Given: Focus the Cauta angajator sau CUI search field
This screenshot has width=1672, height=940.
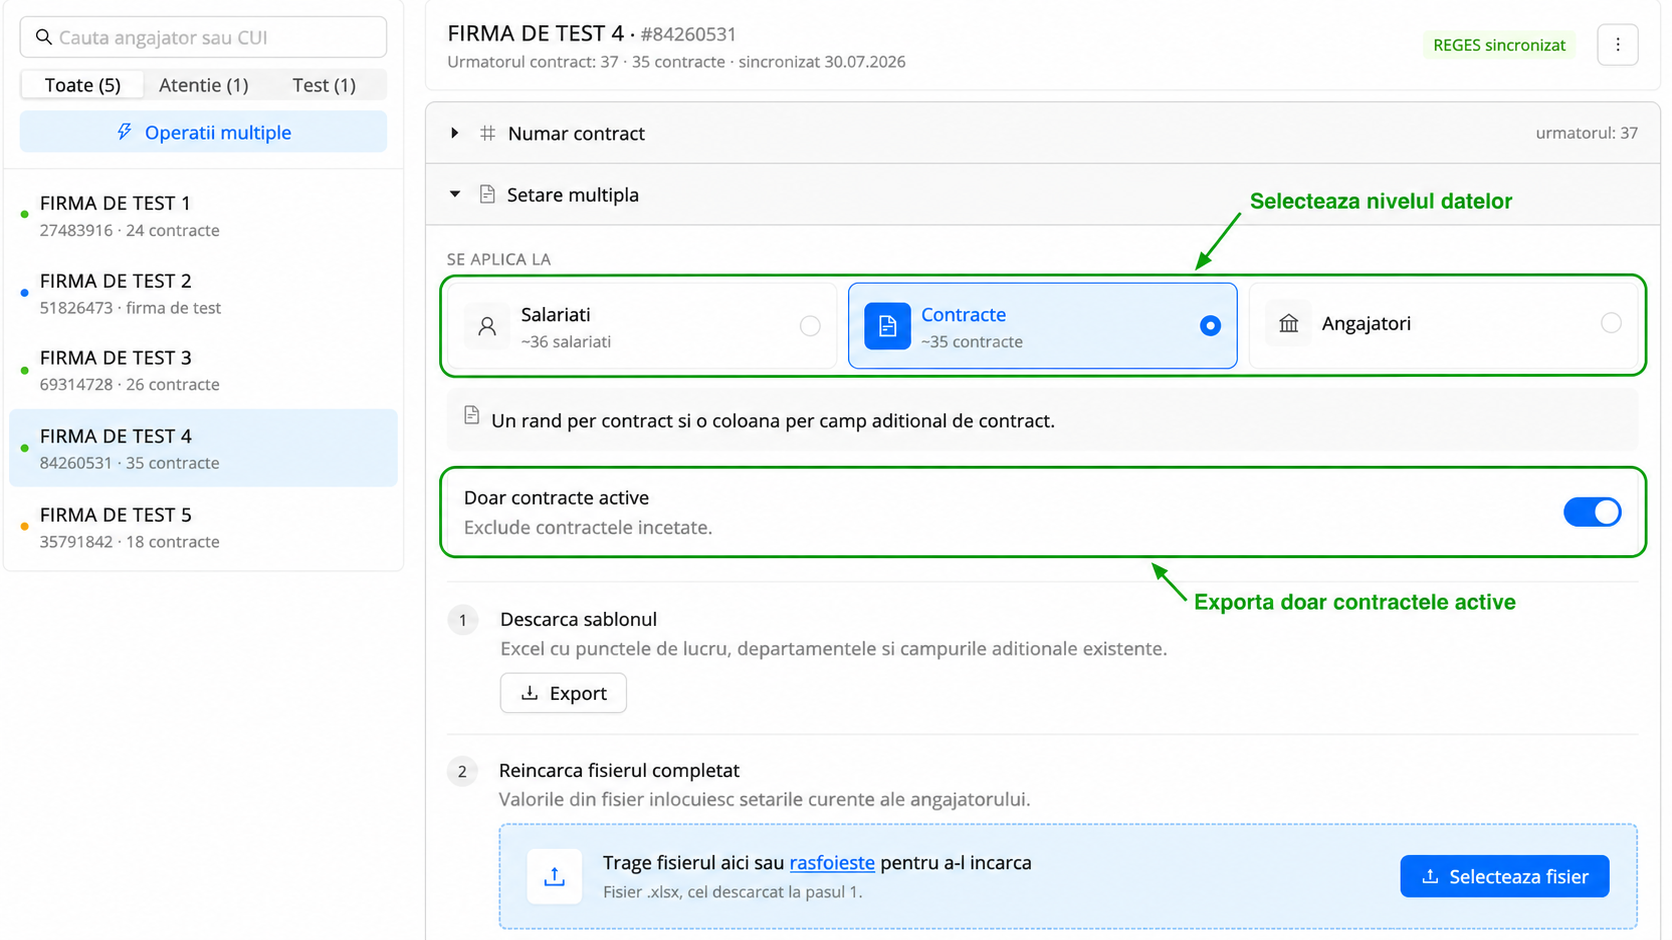Looking at the screenshot, I should point(203,37).
